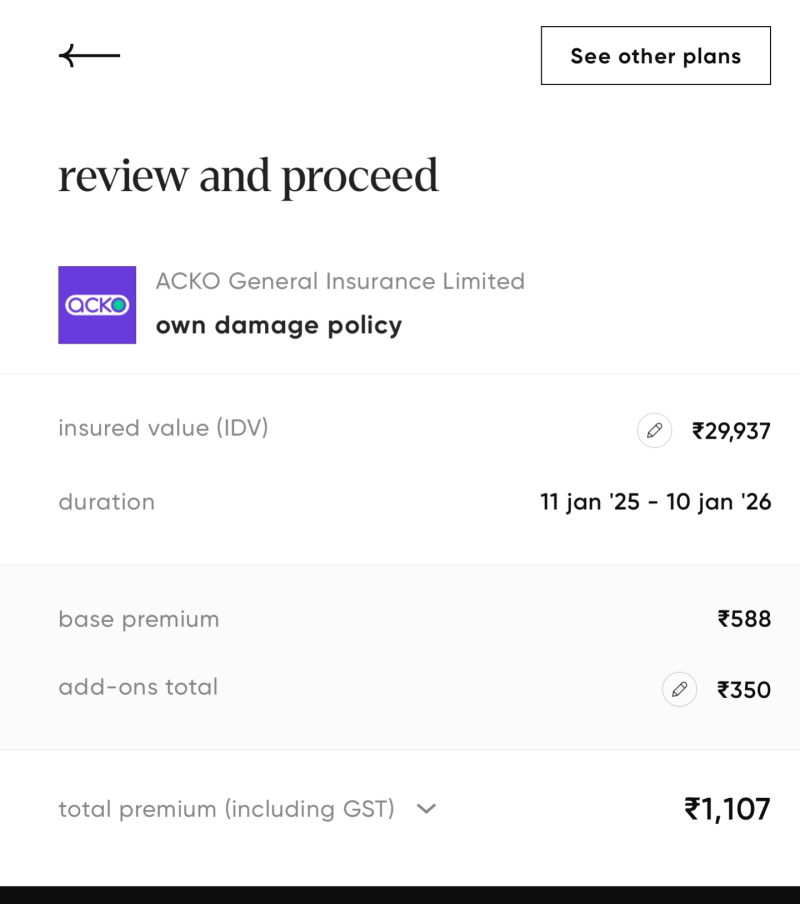The height and width of the screenshot is (904, 800).
Task: Tap the review and proceed heading
Action: click(248, 176)
